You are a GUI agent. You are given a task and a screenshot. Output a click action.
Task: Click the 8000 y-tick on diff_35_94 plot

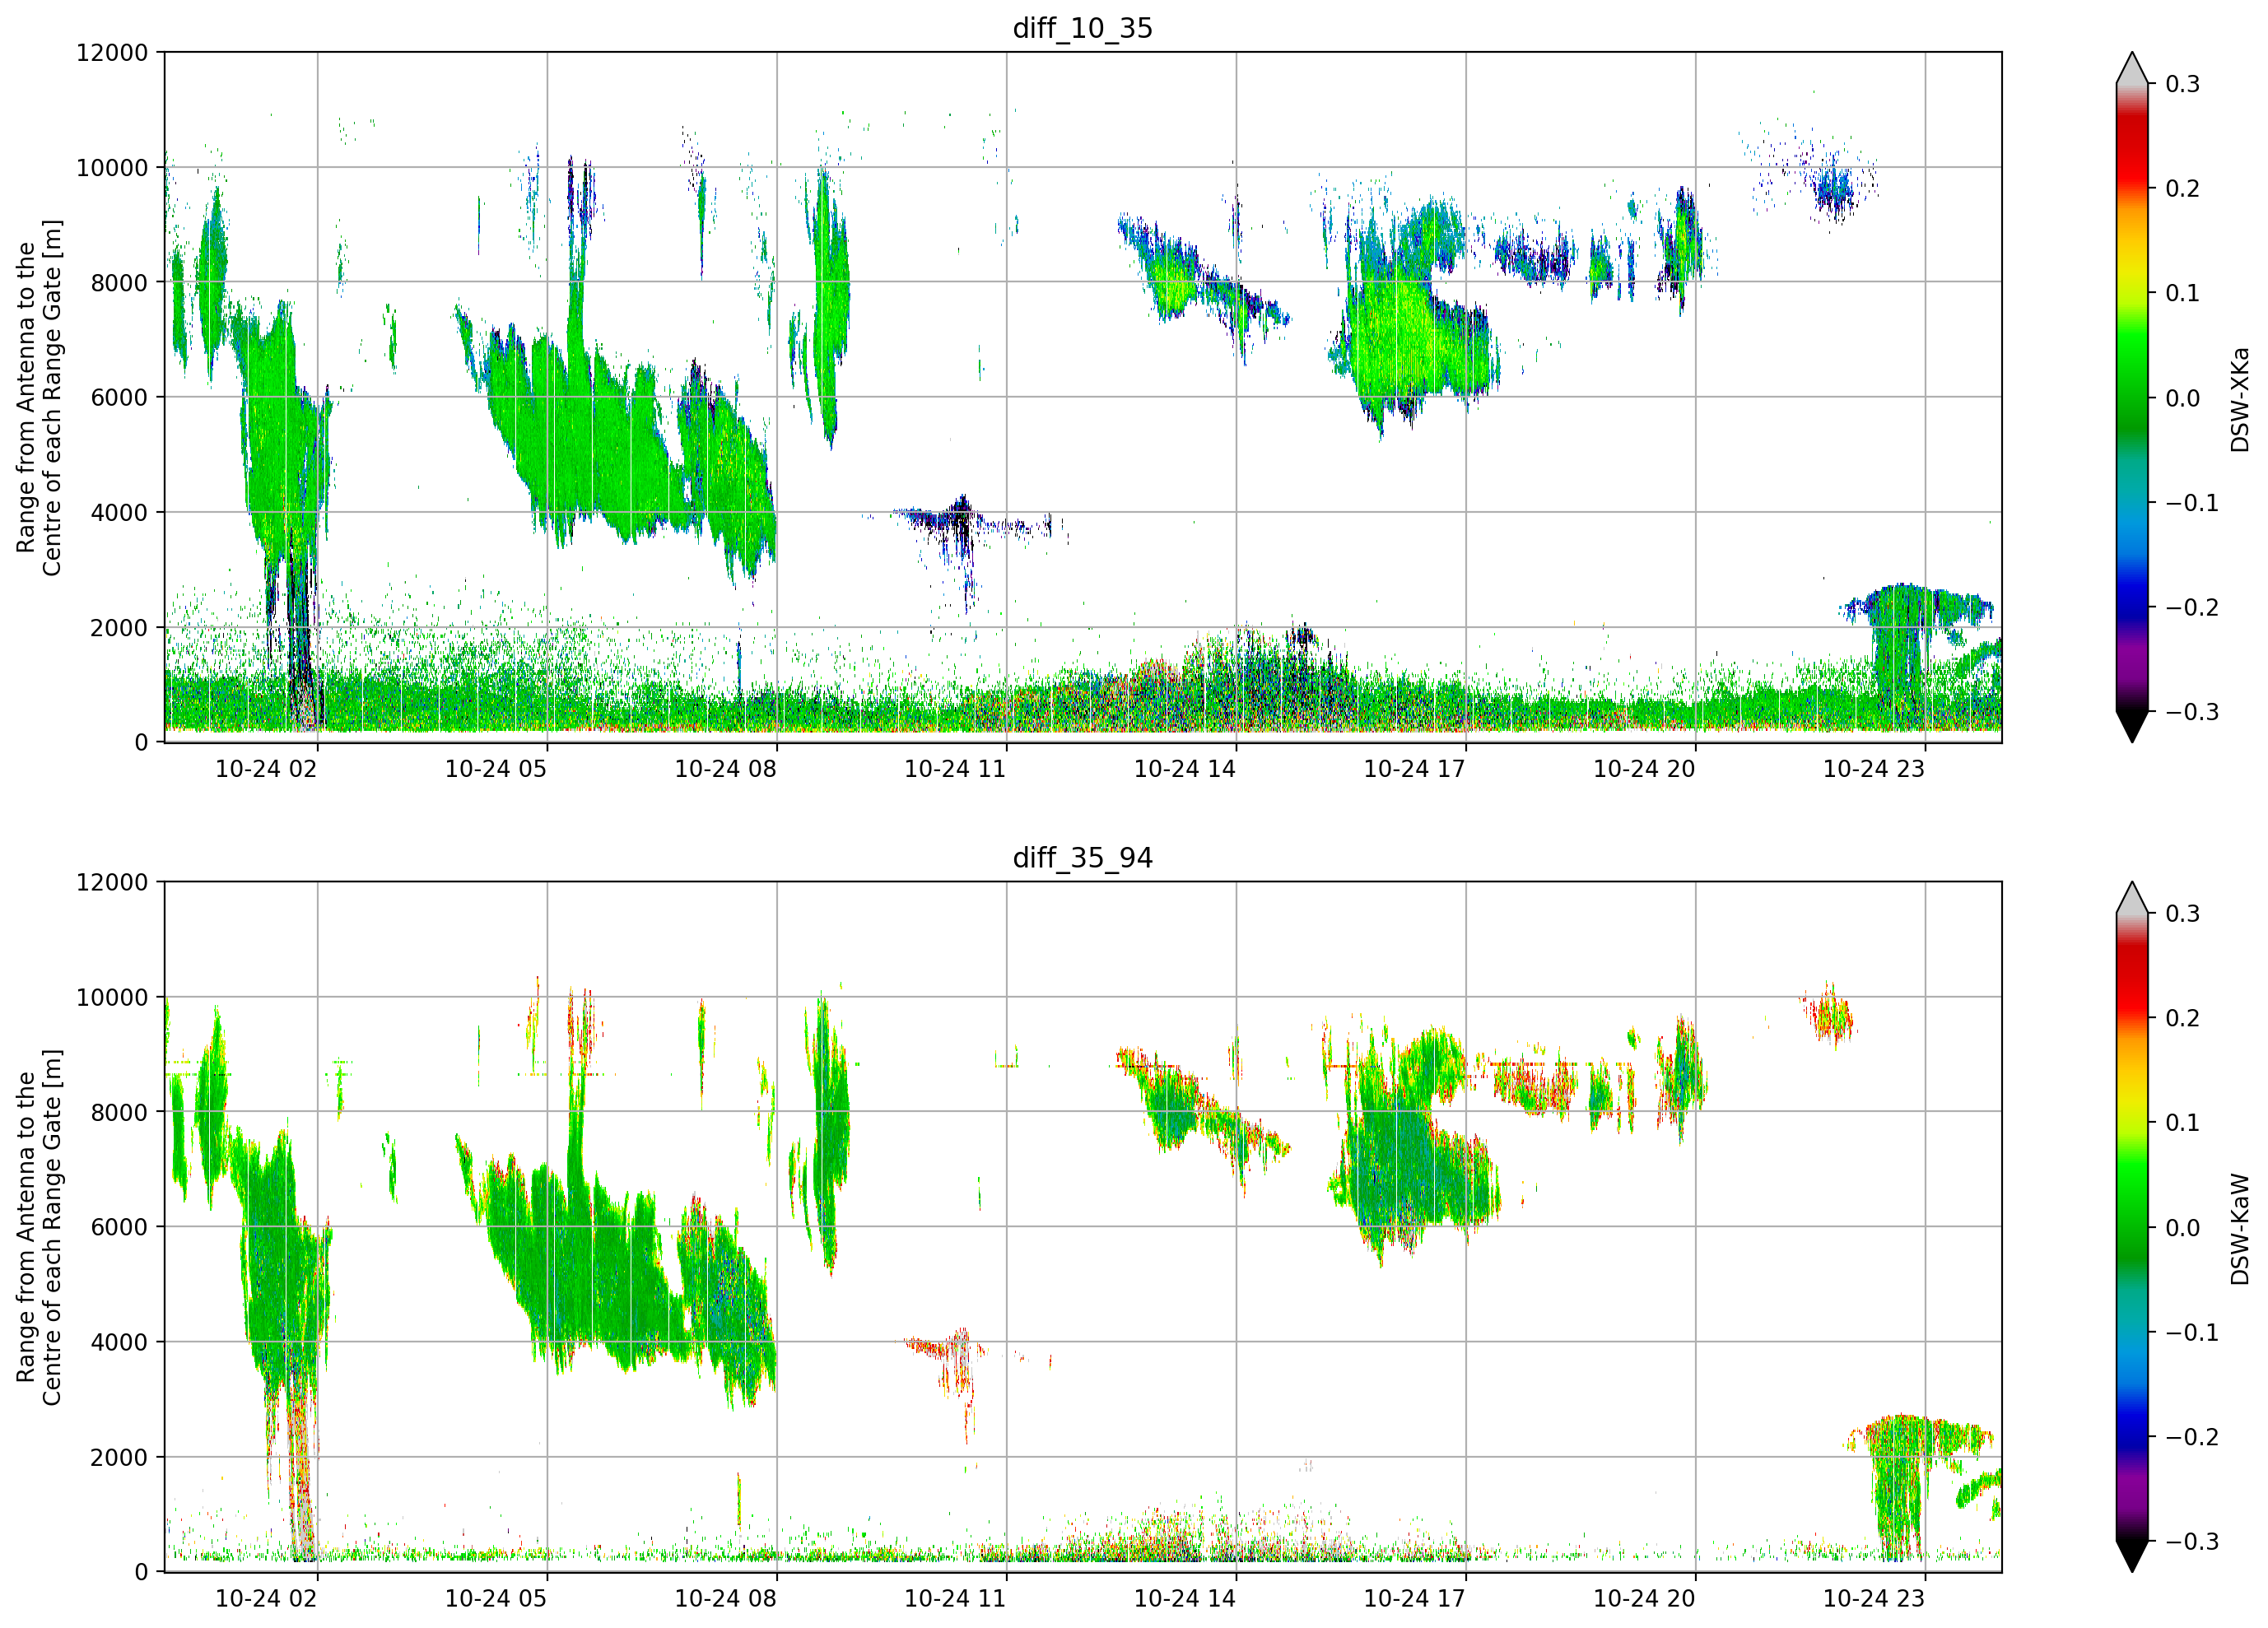[x=119, y=1112]
